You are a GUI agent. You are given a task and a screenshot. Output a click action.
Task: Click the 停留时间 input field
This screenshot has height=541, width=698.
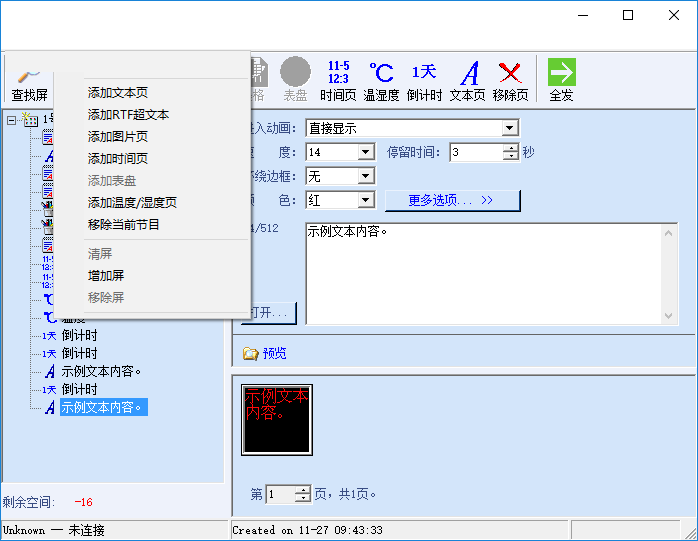tap(476, 152)
